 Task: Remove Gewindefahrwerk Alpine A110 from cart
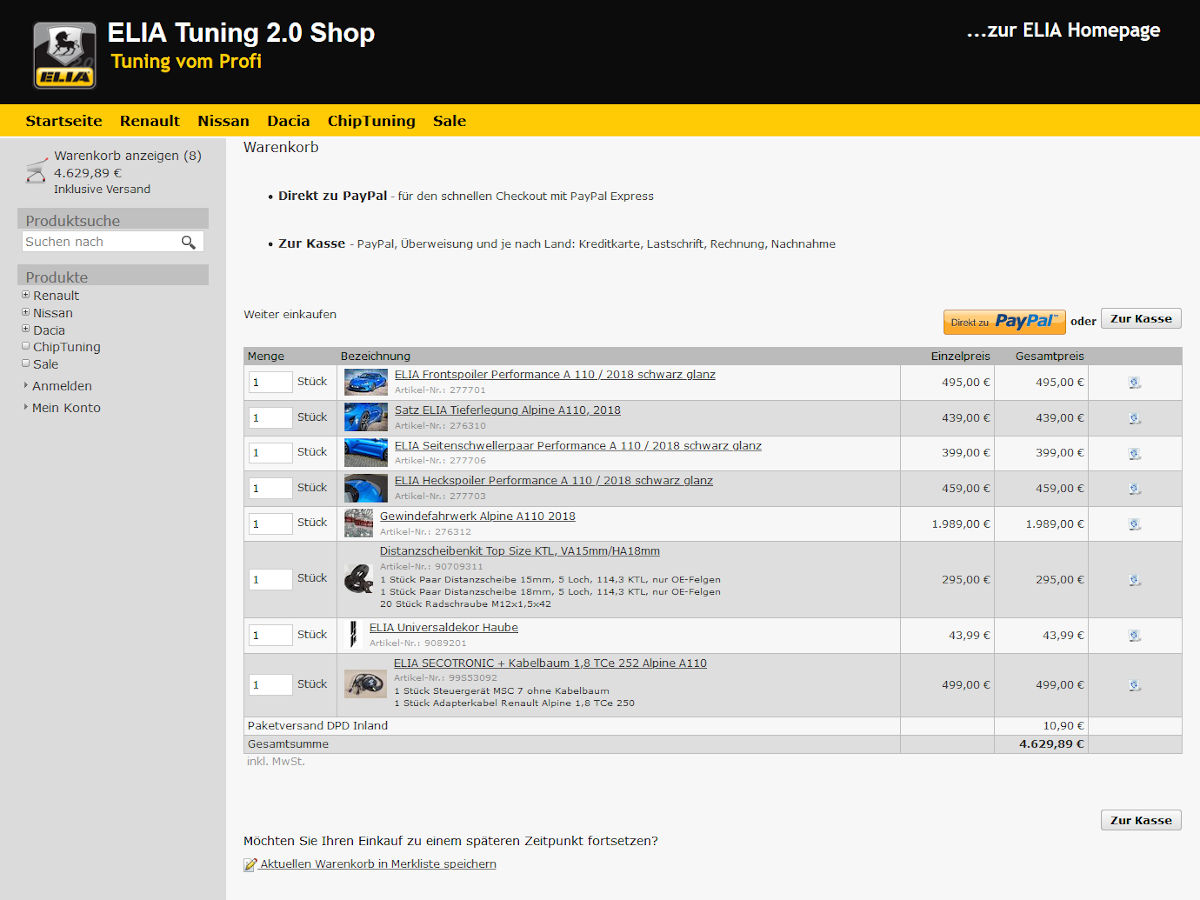1135,523
